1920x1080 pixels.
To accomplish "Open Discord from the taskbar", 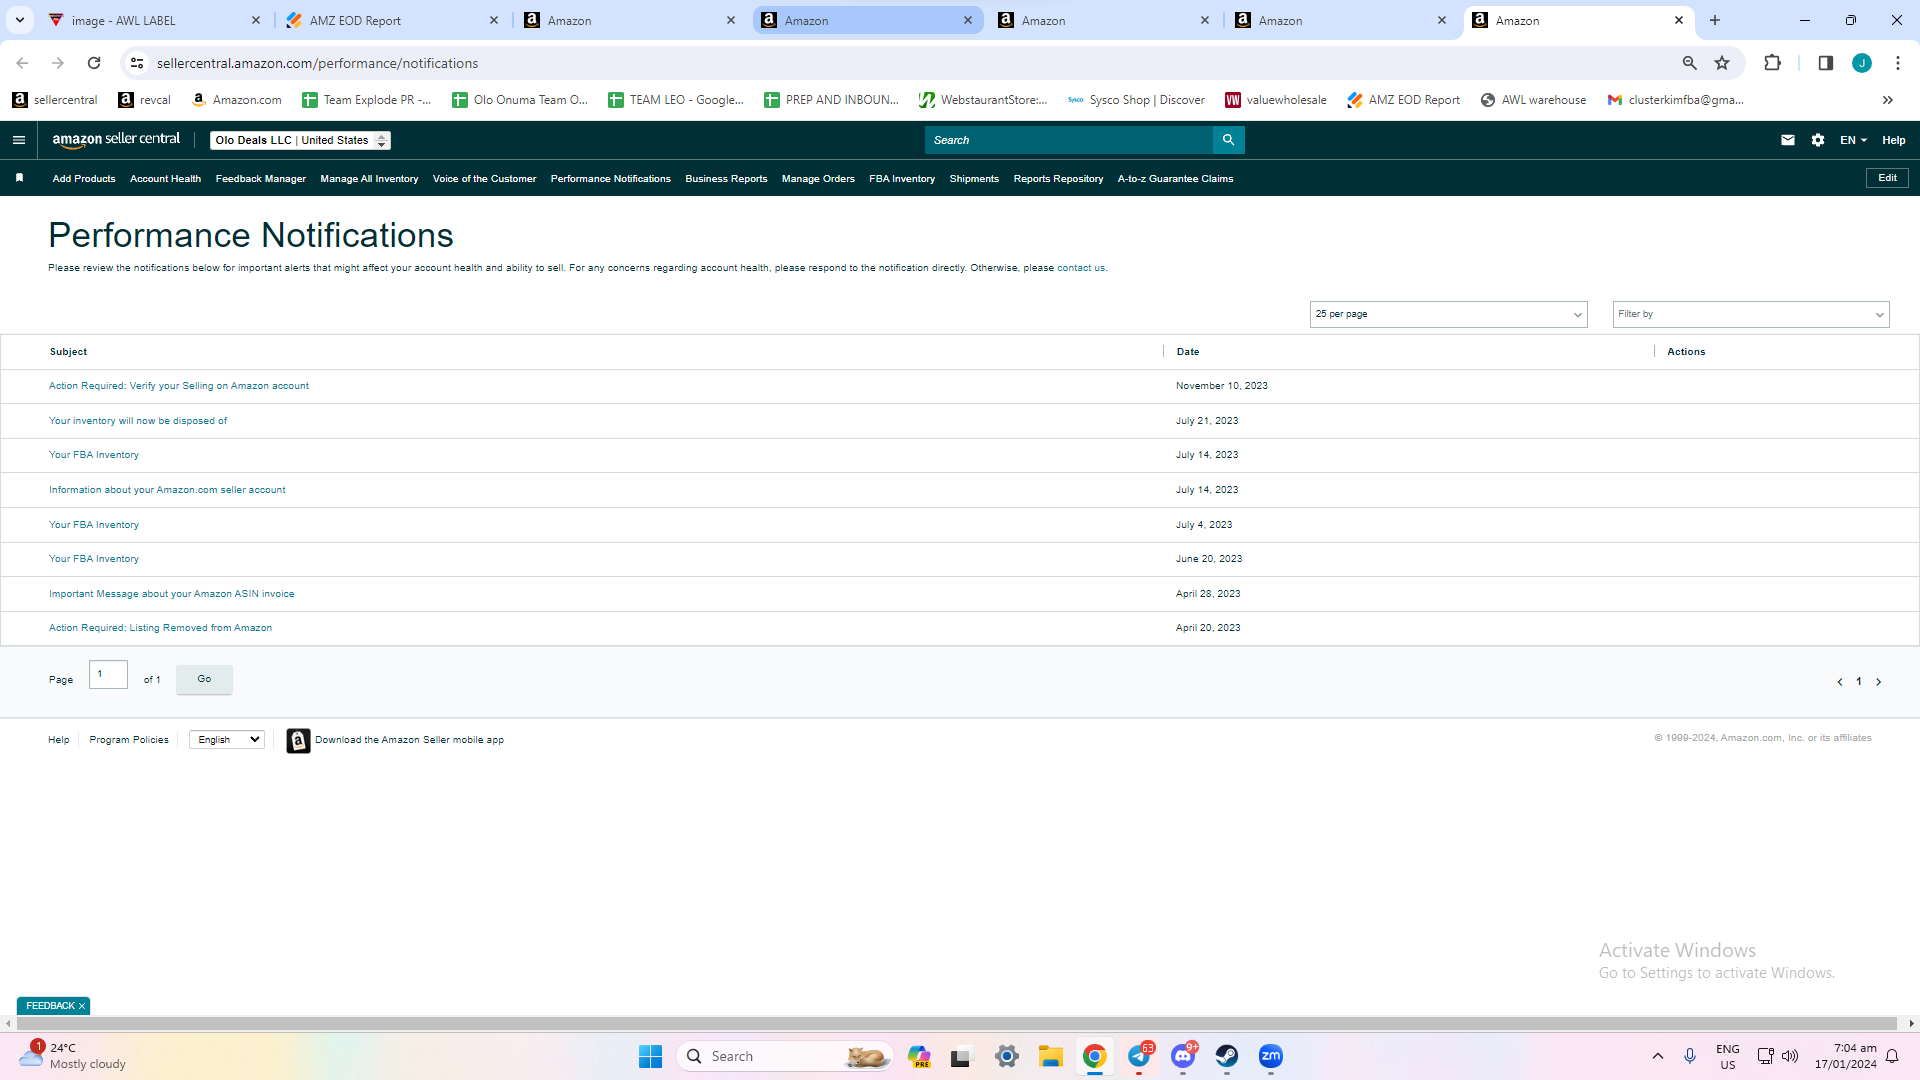I will click(x=1183, y=1056).
